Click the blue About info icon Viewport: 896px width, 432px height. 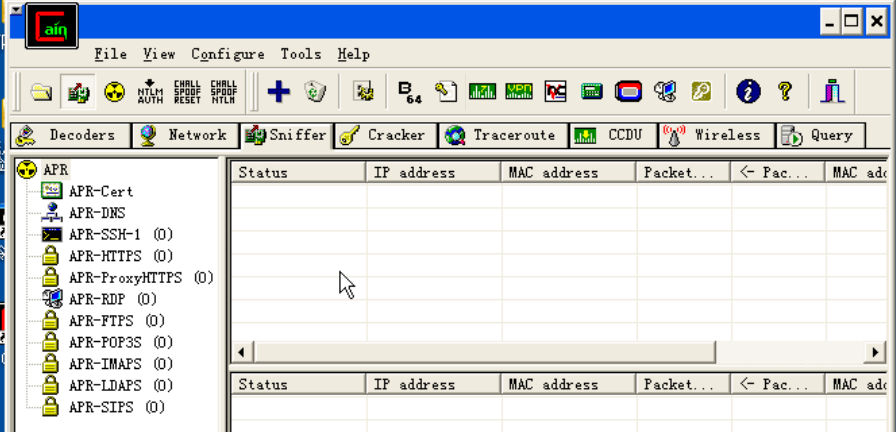[x=749, y=91]
